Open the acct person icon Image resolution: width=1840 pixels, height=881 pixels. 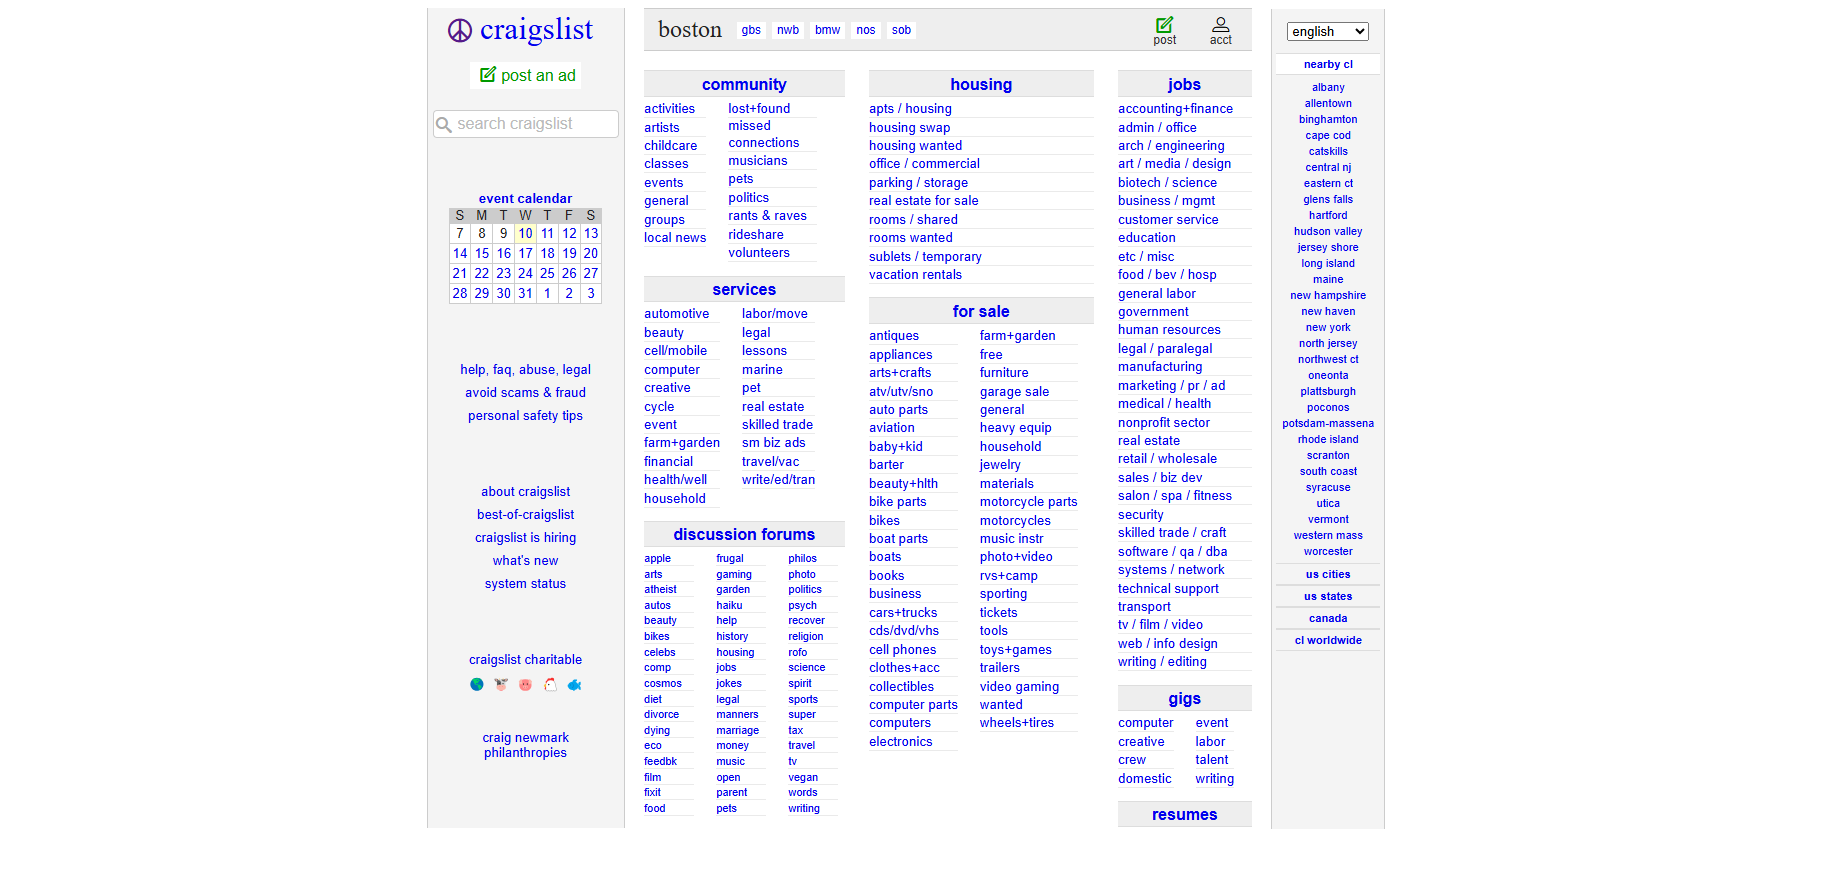[1220, 25]
